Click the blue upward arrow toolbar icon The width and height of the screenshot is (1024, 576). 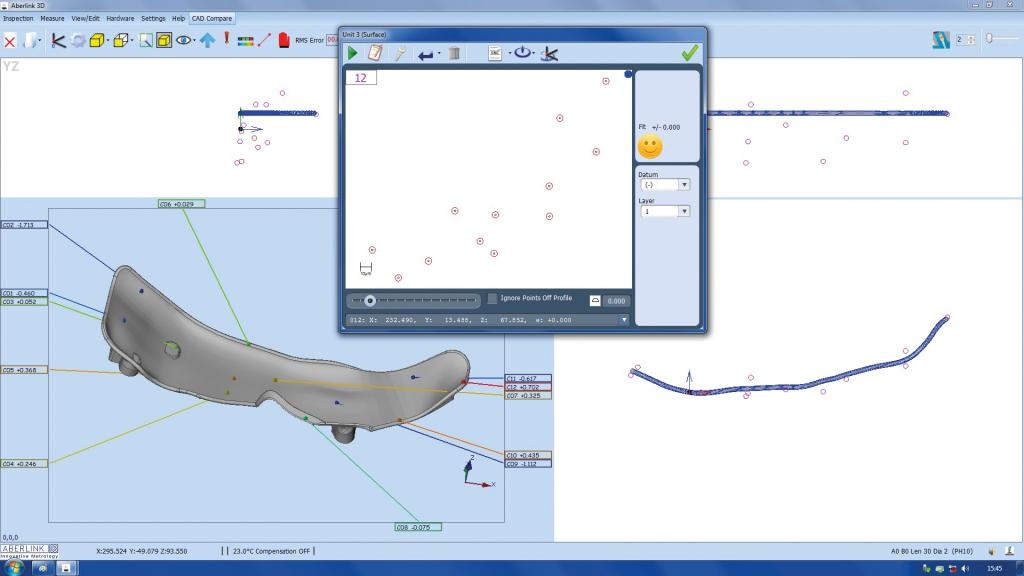[x=207, y=40]
